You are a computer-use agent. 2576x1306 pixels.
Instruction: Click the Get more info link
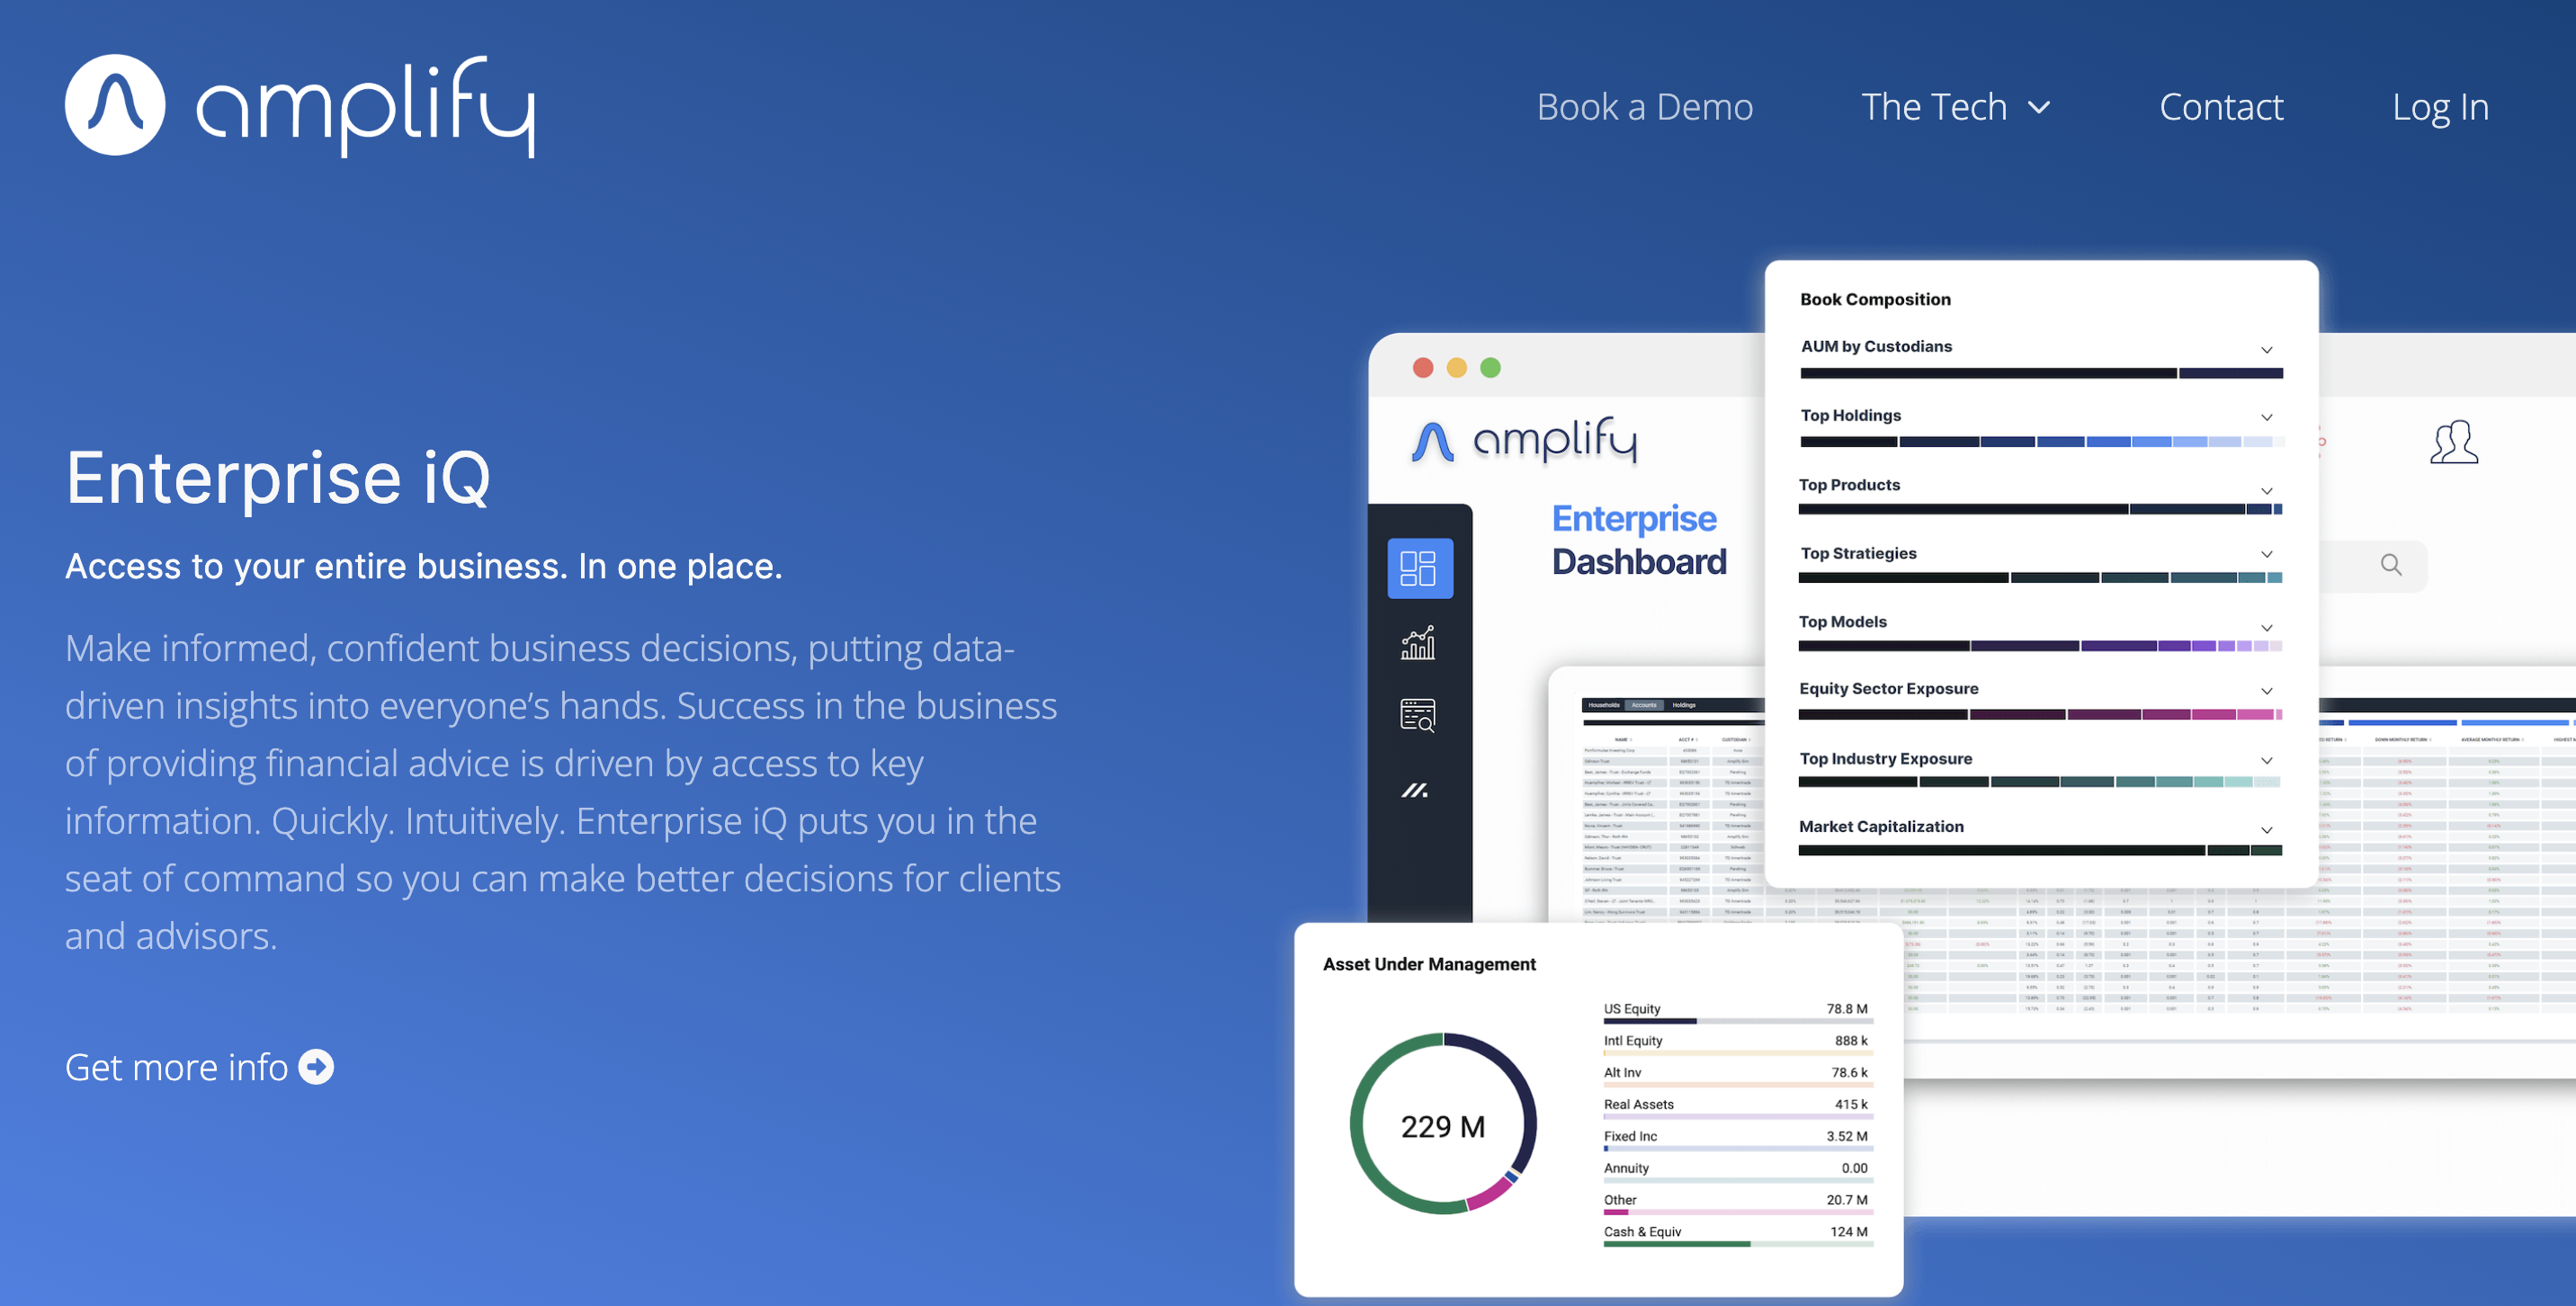click(x=200, y=1066)
